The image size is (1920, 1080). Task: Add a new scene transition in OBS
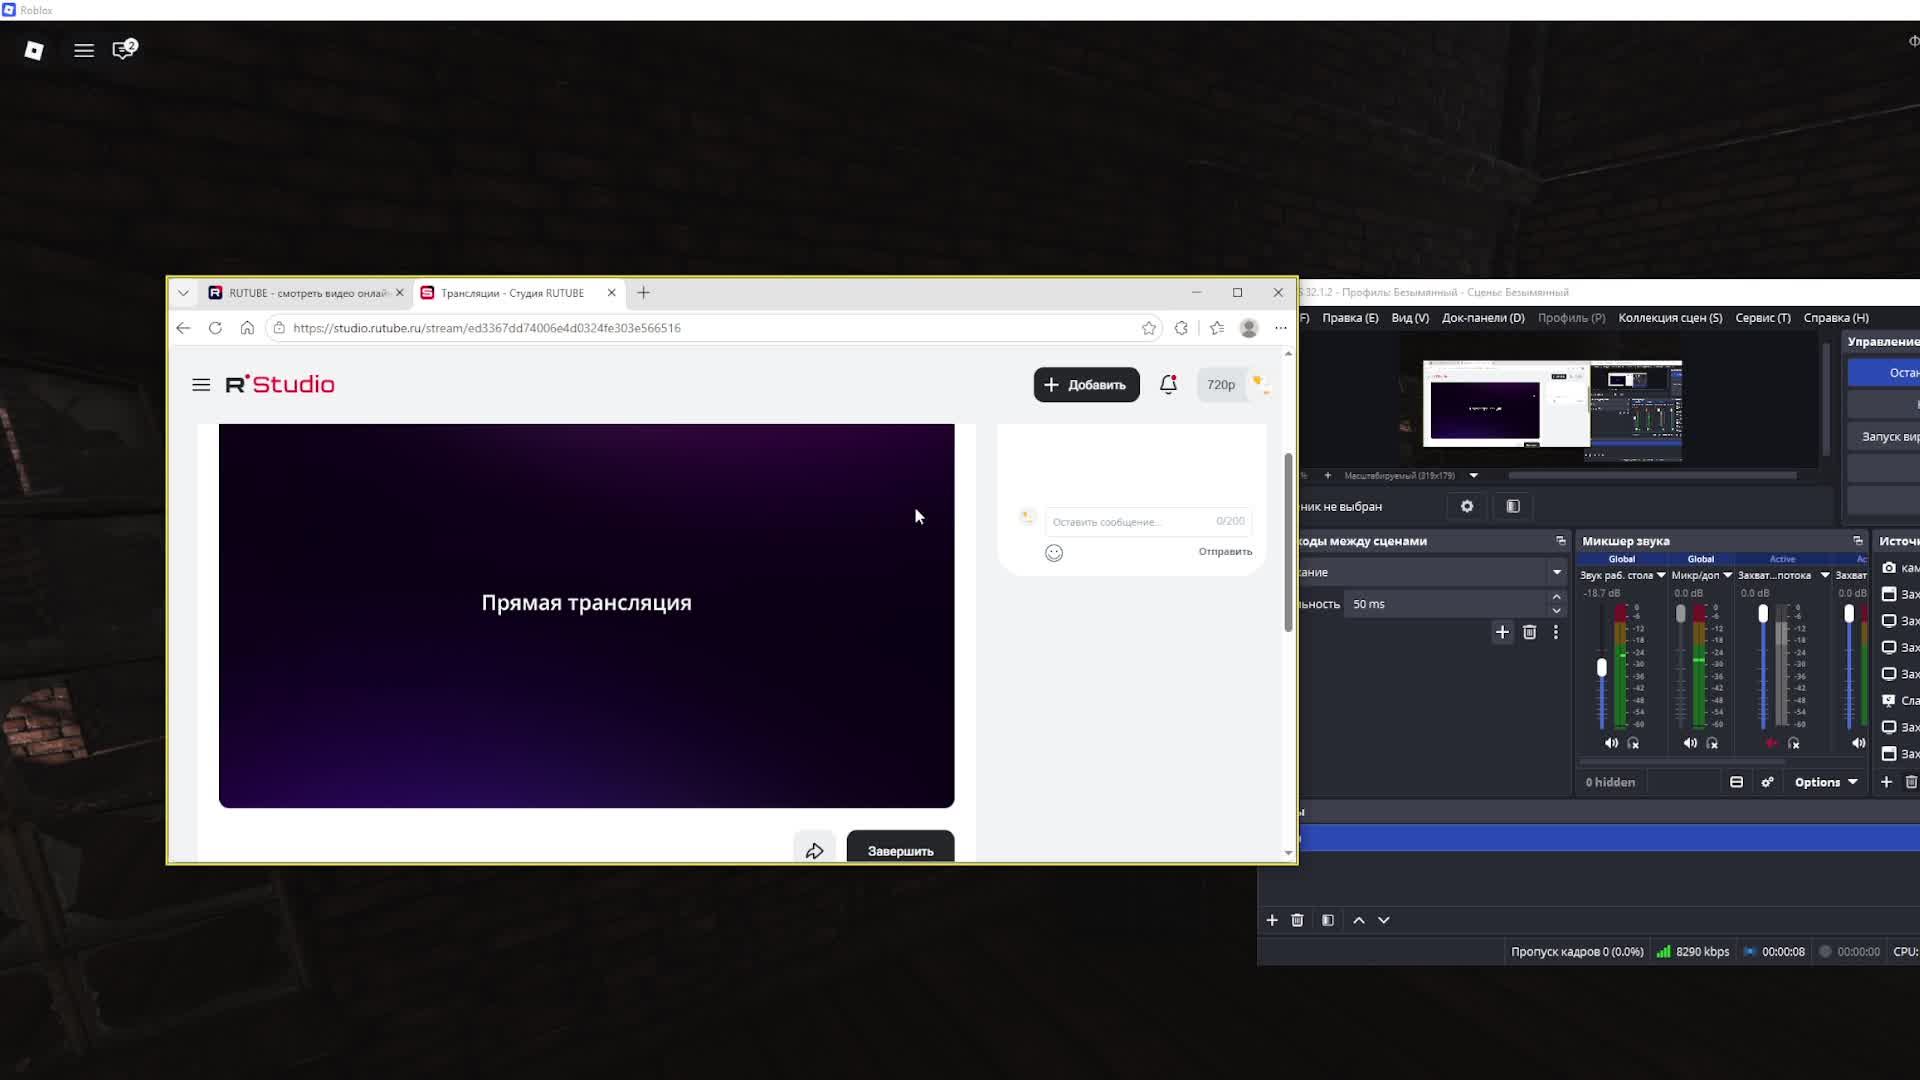(1502, 632)
